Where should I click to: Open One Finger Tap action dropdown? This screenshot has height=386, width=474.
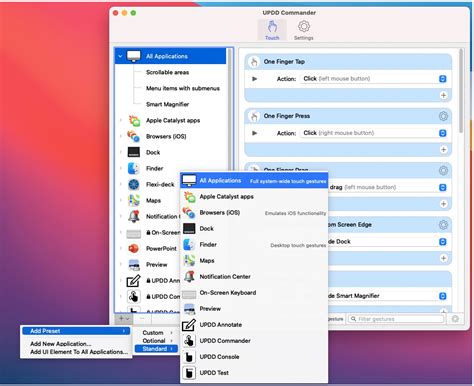coord(442,79)
